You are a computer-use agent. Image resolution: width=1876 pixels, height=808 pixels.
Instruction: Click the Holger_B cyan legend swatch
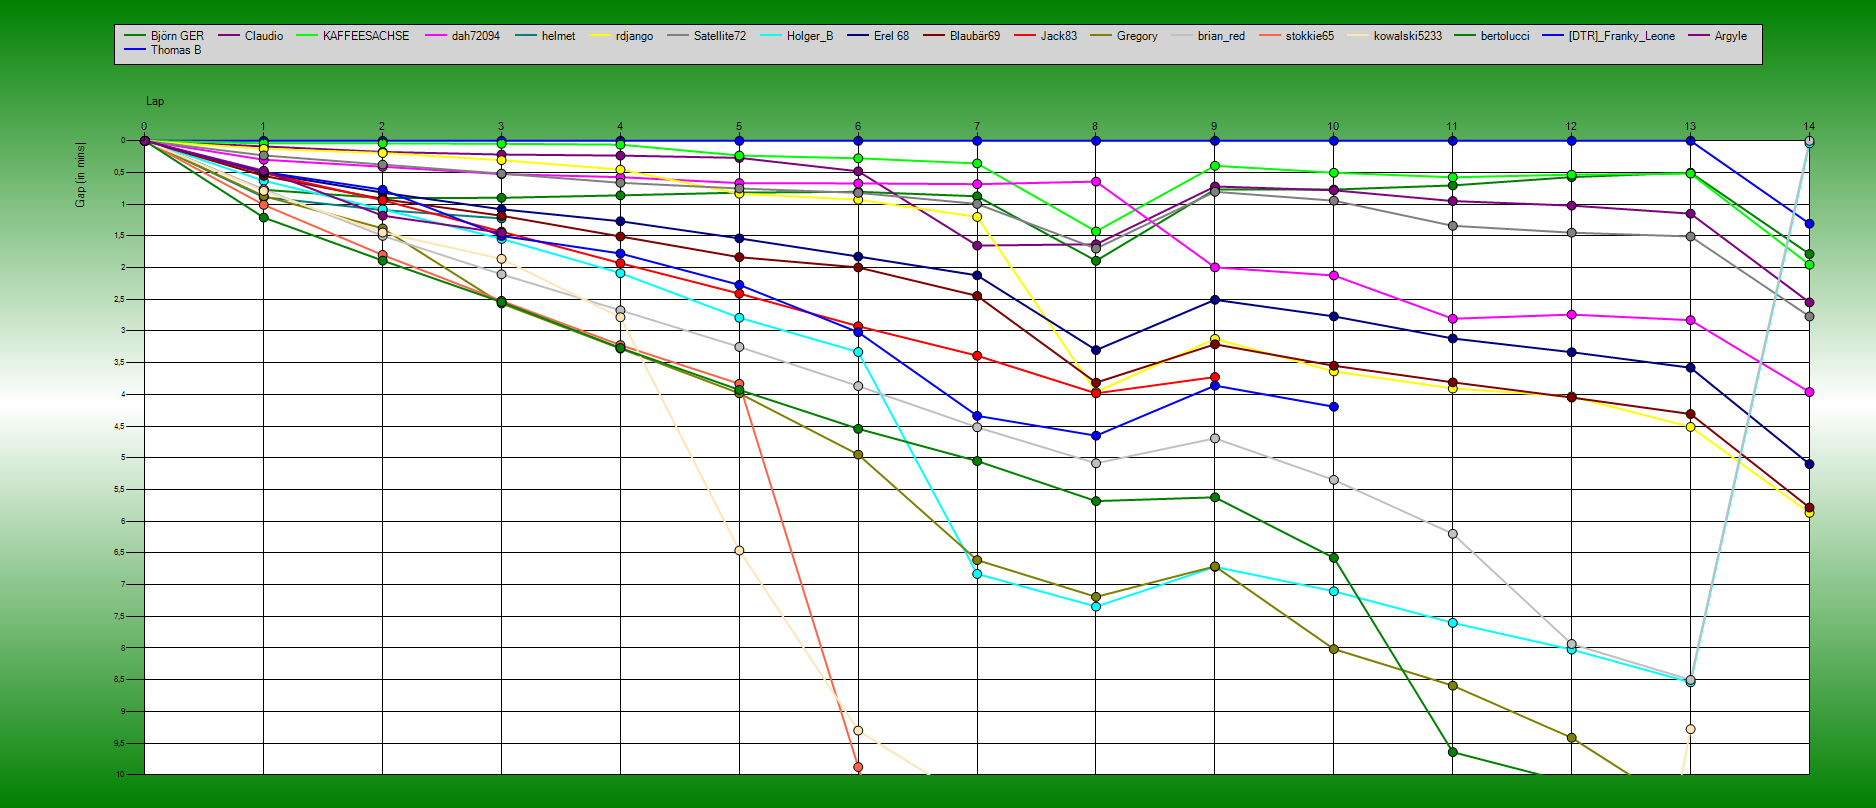pos(772,36)
